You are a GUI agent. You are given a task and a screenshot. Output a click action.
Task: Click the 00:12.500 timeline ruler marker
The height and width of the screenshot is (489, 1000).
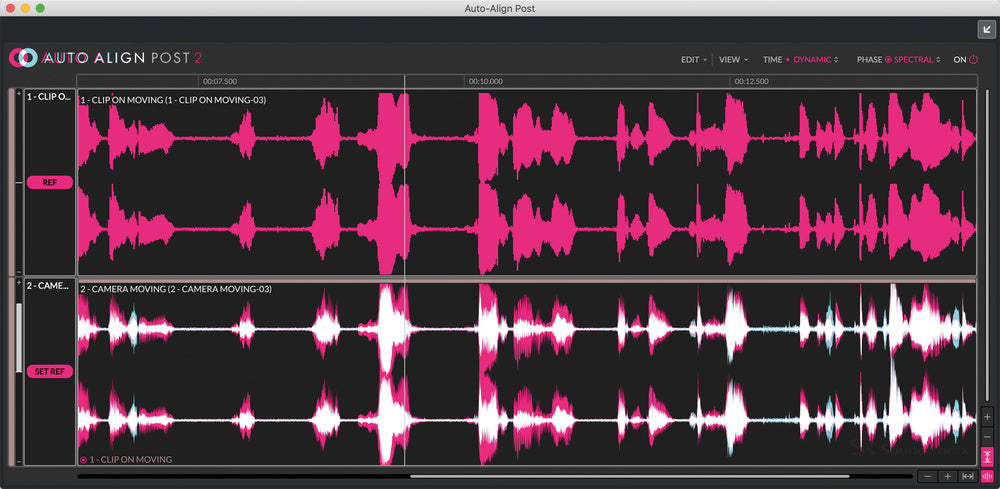752,82
